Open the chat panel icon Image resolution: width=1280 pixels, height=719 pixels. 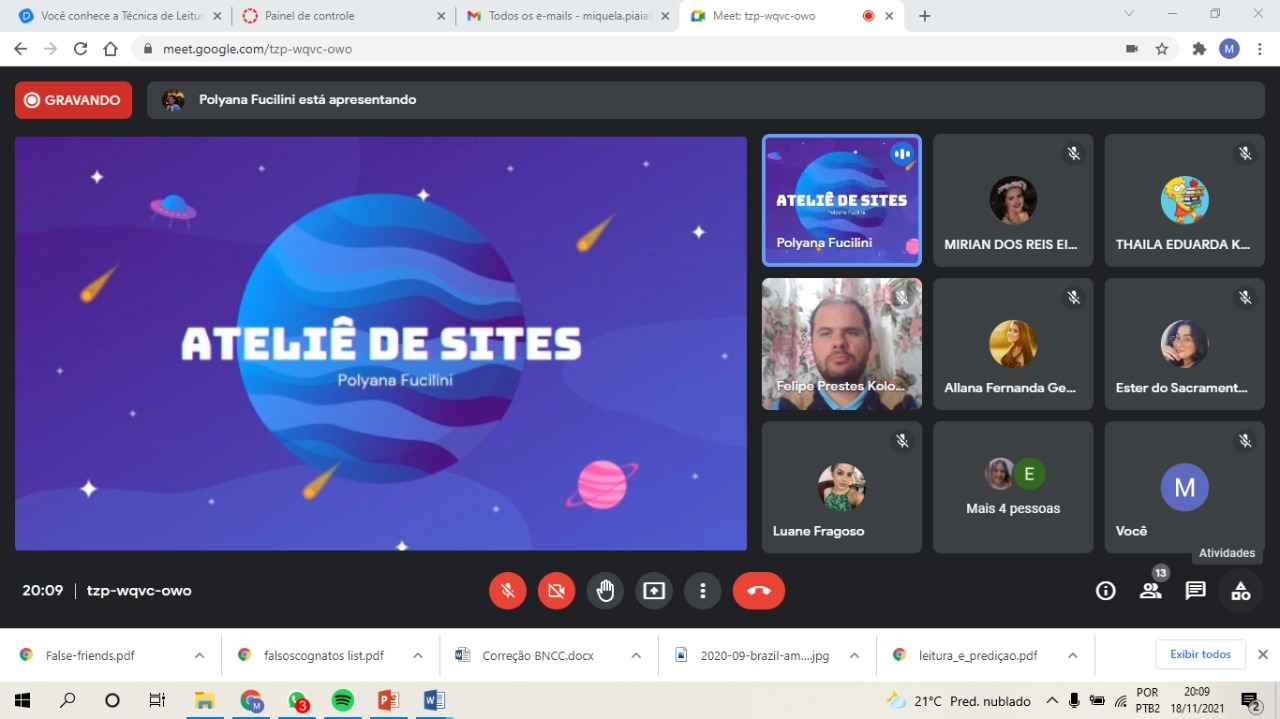coord(1195,591)
